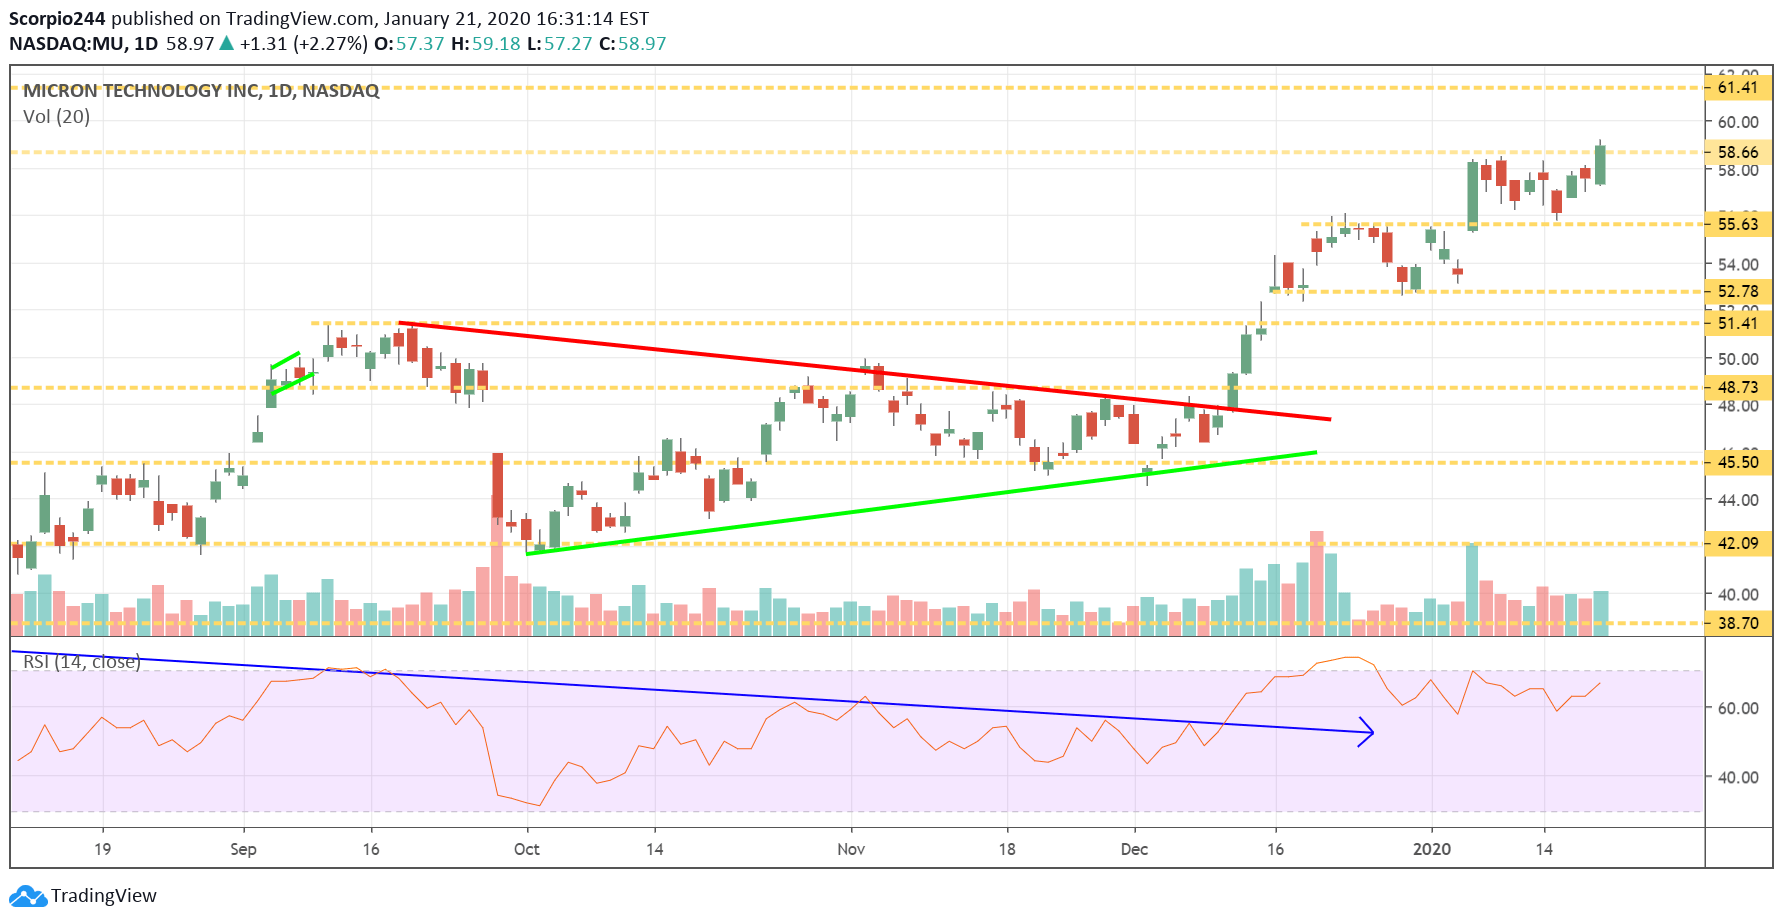Image resolution: width=1783 pixels, height=923 pixels.
Task: Select the 55.63 price level label
Action: (x=1737, y=224)
